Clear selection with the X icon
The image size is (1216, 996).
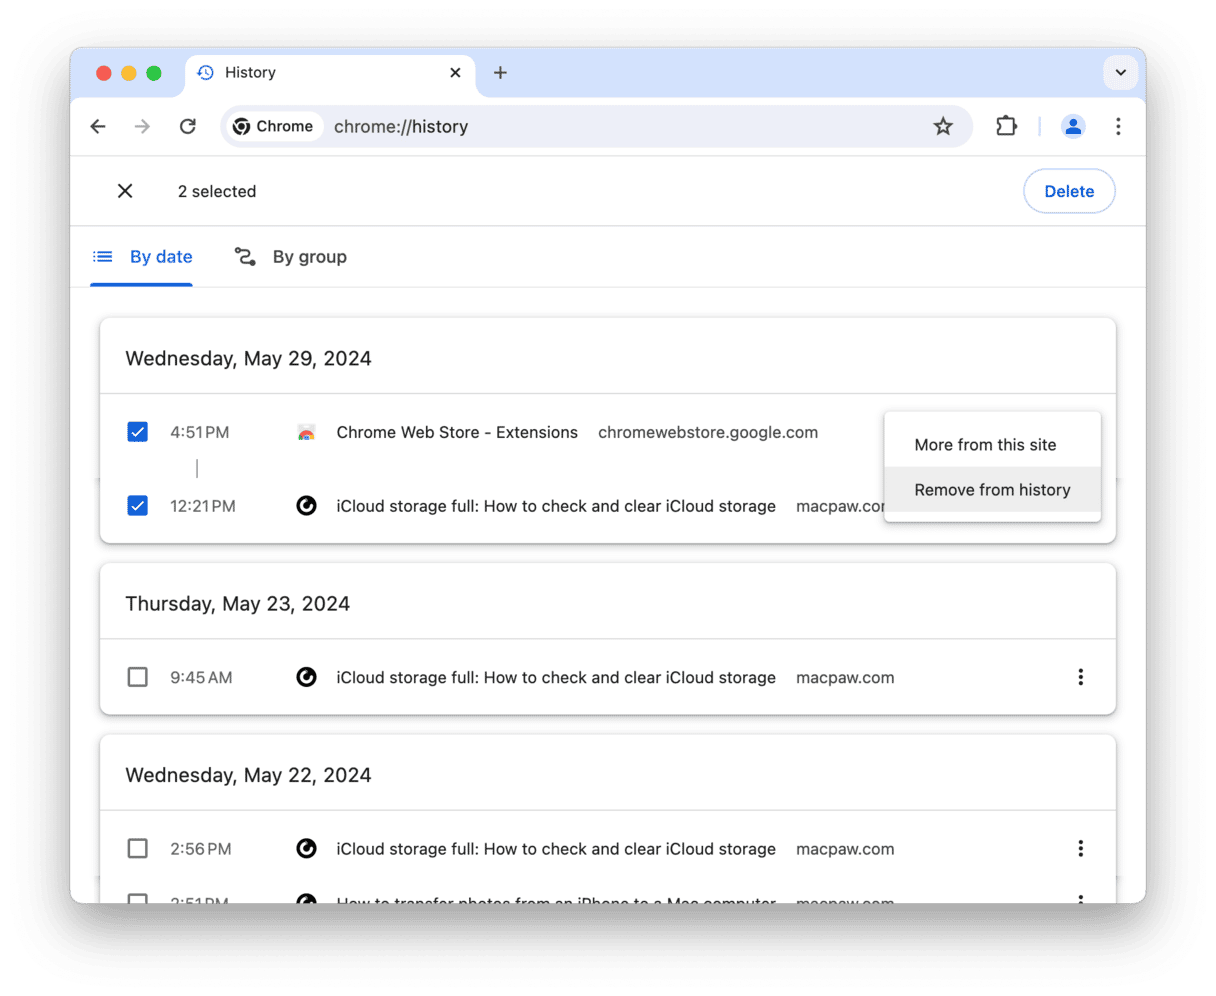click(x=125, y=191)
